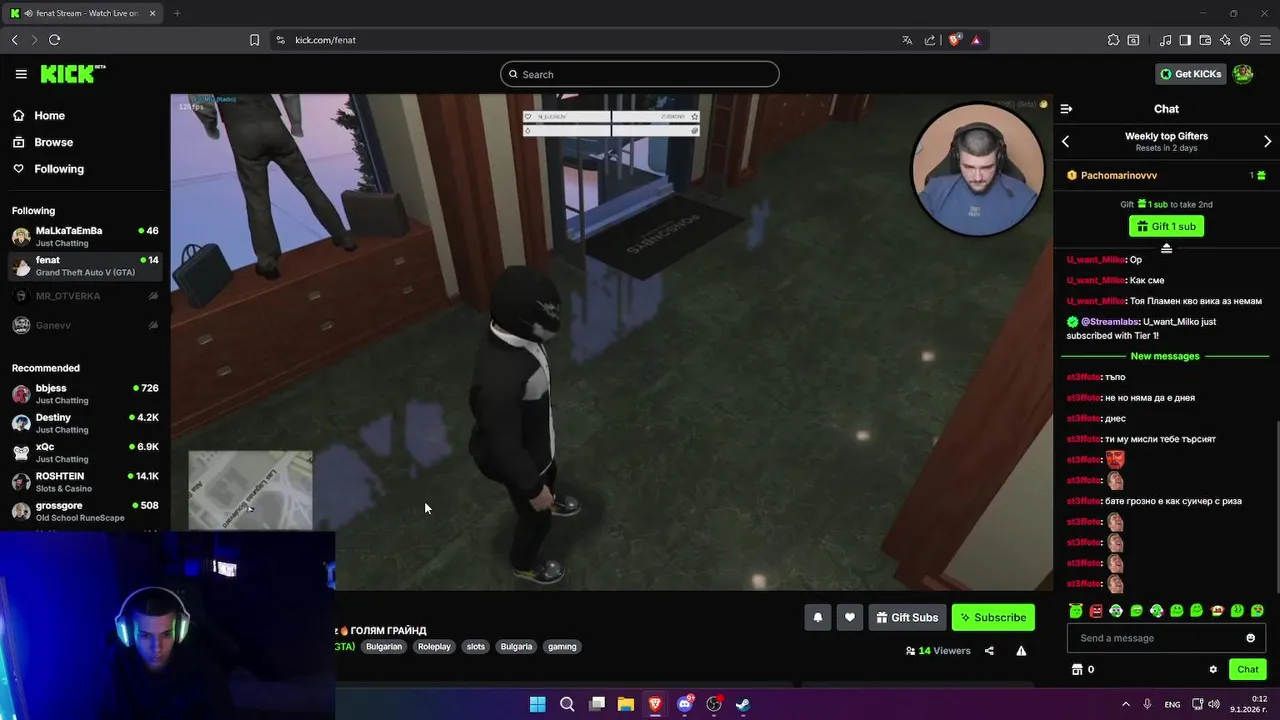Open chat settings gear icon
The width and height of the screenshot is (1280, 720).
tap(1213, 670)
